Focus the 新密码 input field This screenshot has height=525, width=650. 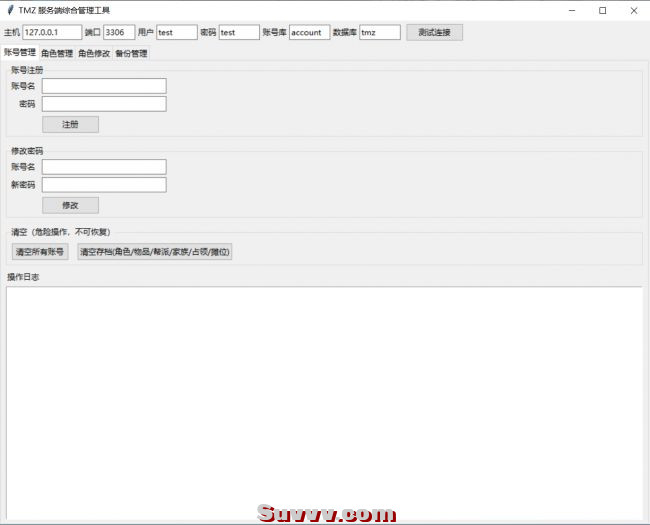click(x=104, y=185)
